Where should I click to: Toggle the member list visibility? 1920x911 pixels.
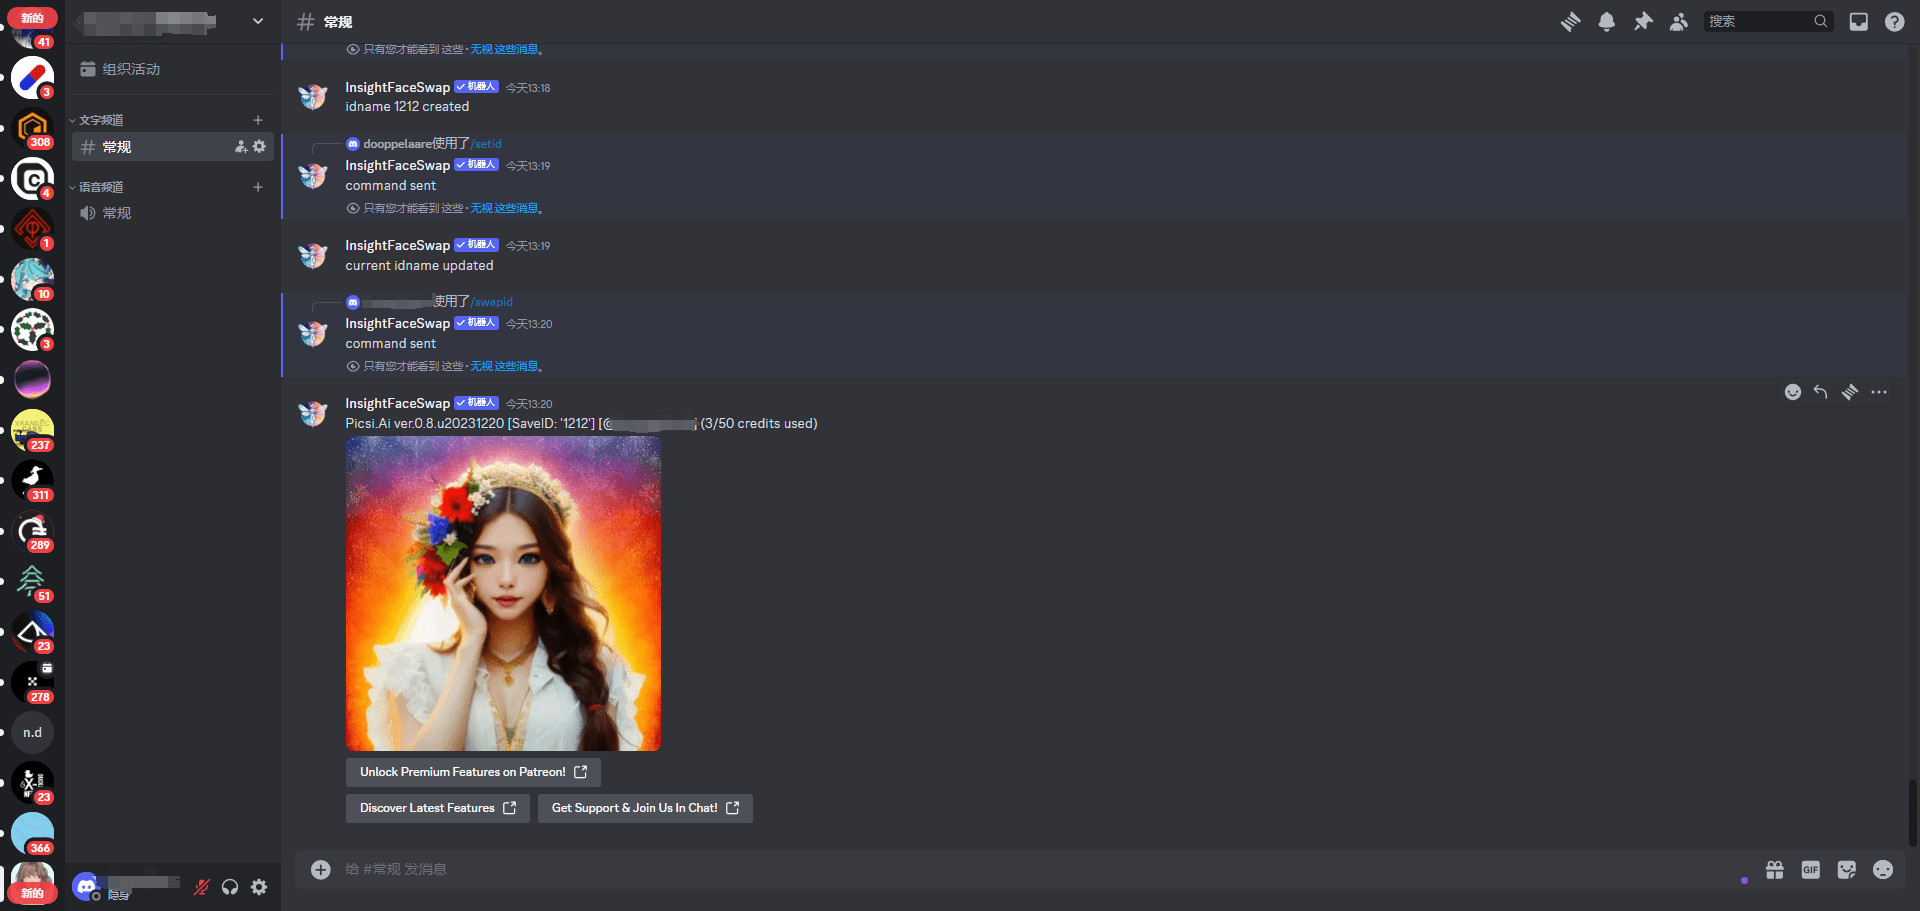pyautogui.click(x=1679, y=22)
